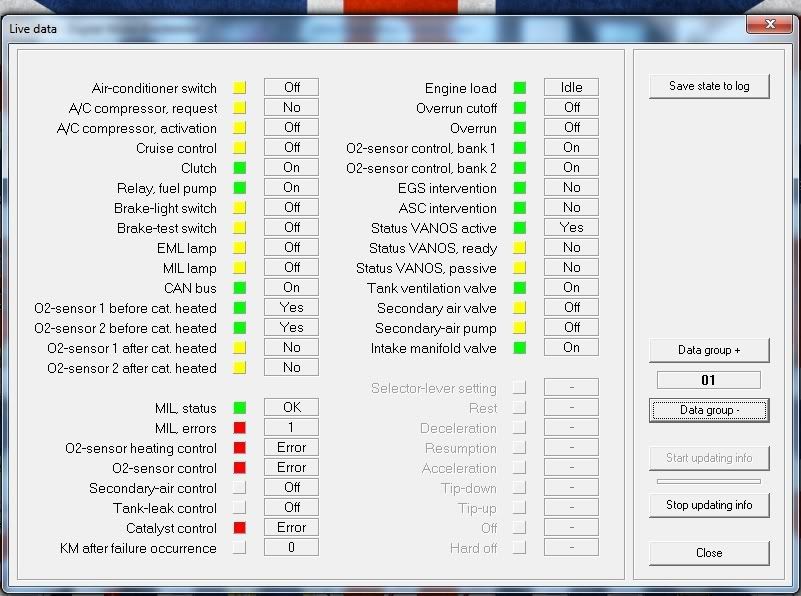Screen dimensions: 801x596
Task: Click the Close button in right panel
Action: [x=709, y=553]
